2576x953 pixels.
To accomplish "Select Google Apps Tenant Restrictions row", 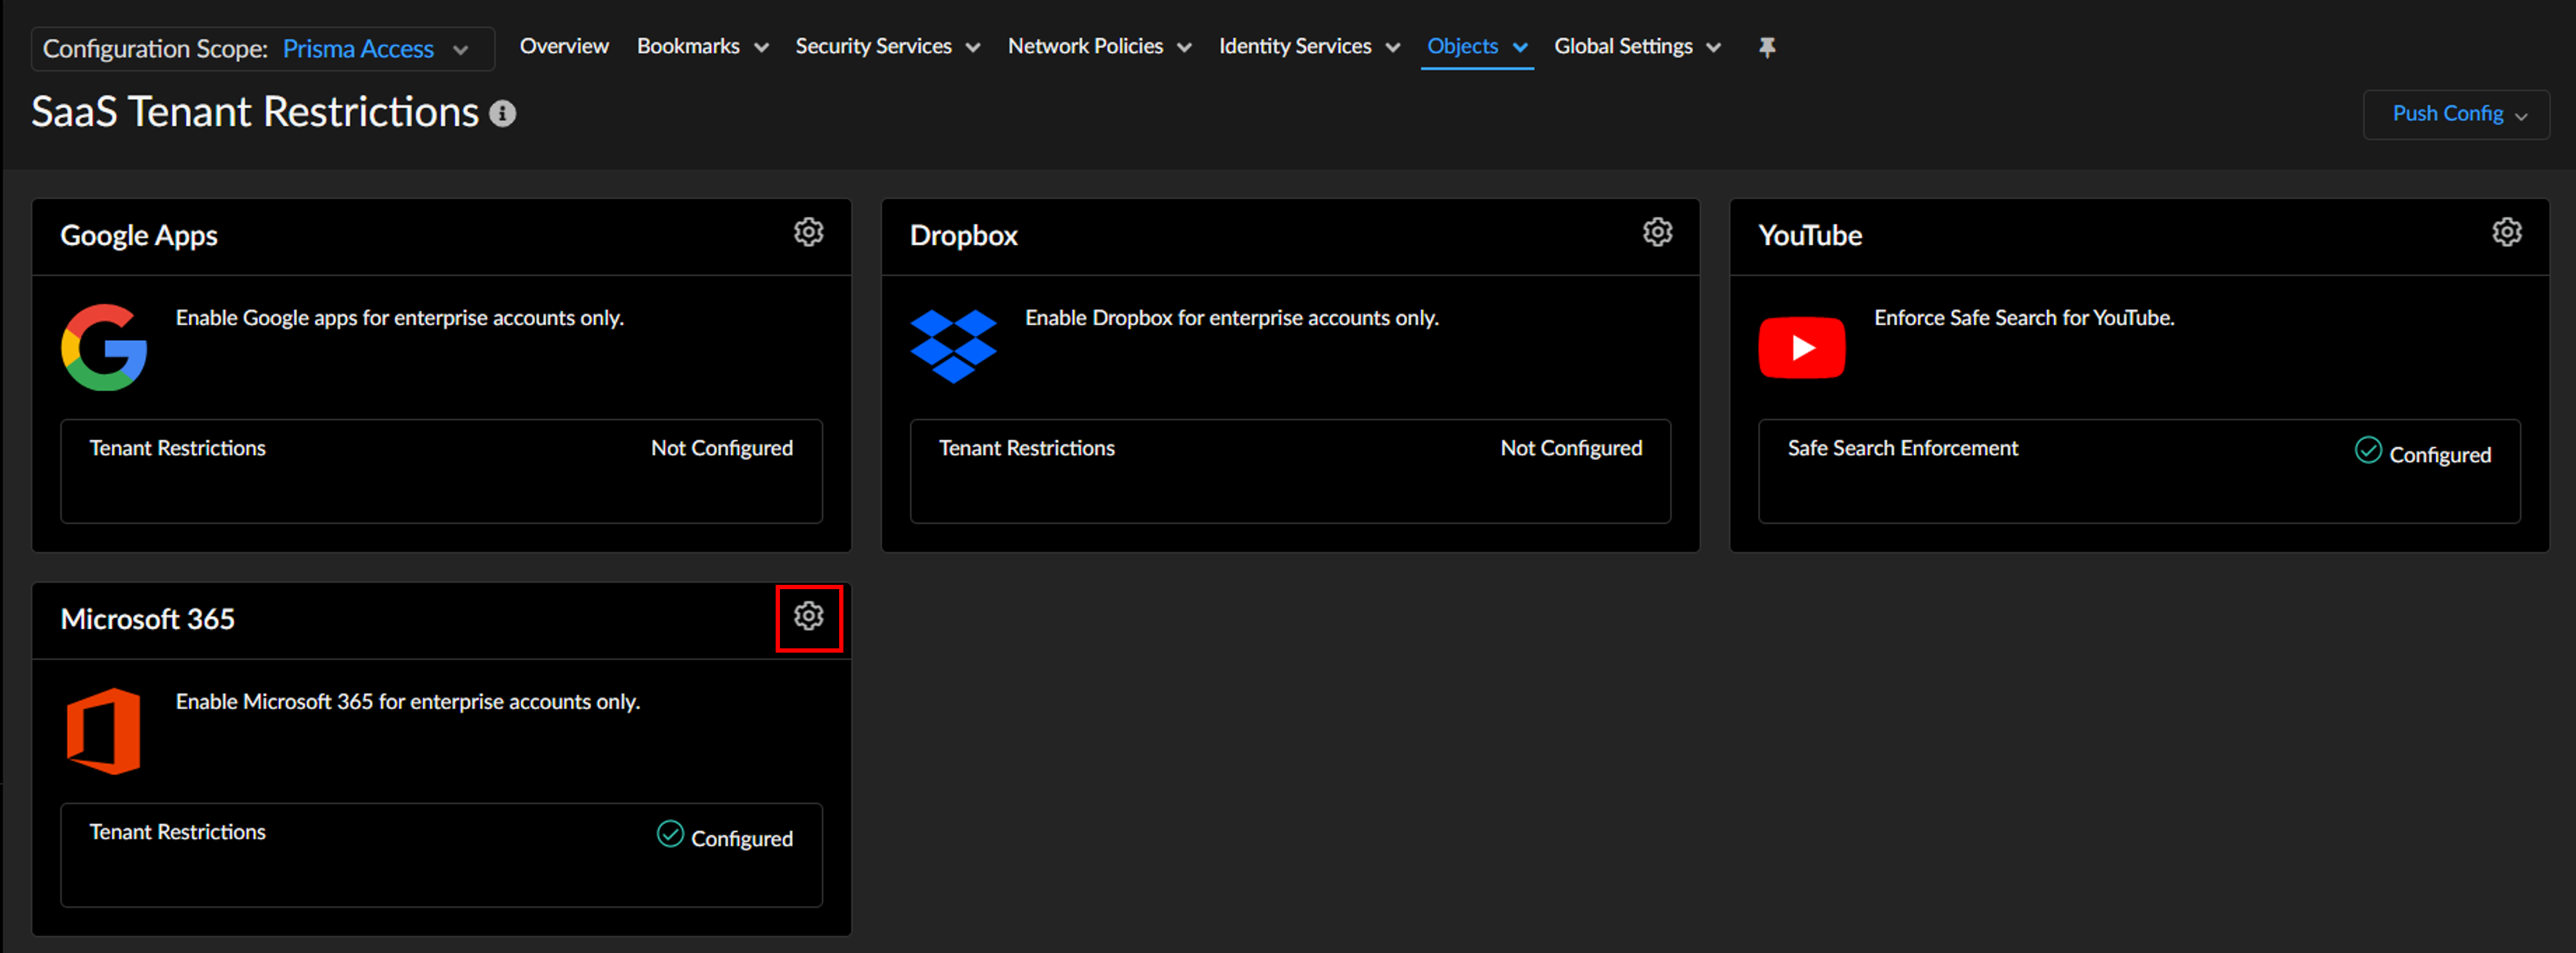I will tap(441, 471).
